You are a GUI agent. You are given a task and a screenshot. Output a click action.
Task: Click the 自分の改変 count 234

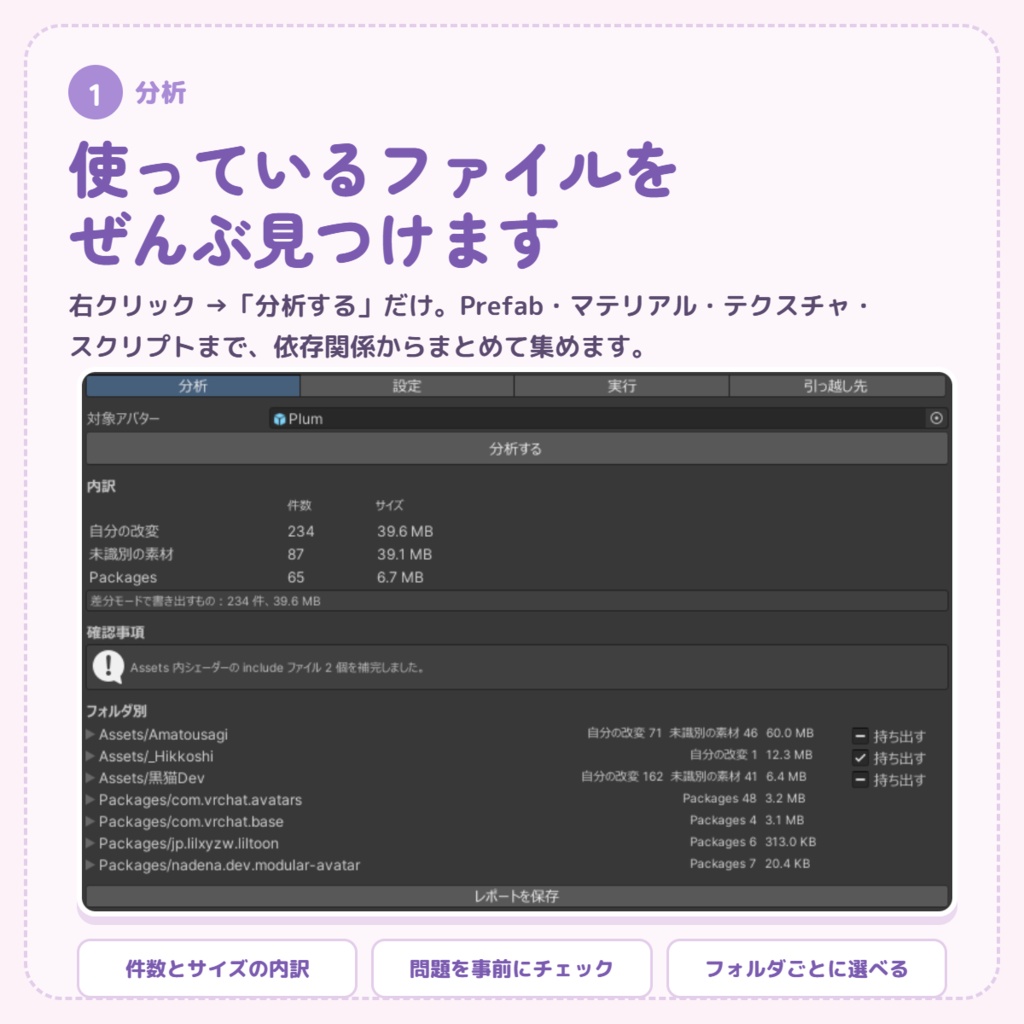point(301,532)
